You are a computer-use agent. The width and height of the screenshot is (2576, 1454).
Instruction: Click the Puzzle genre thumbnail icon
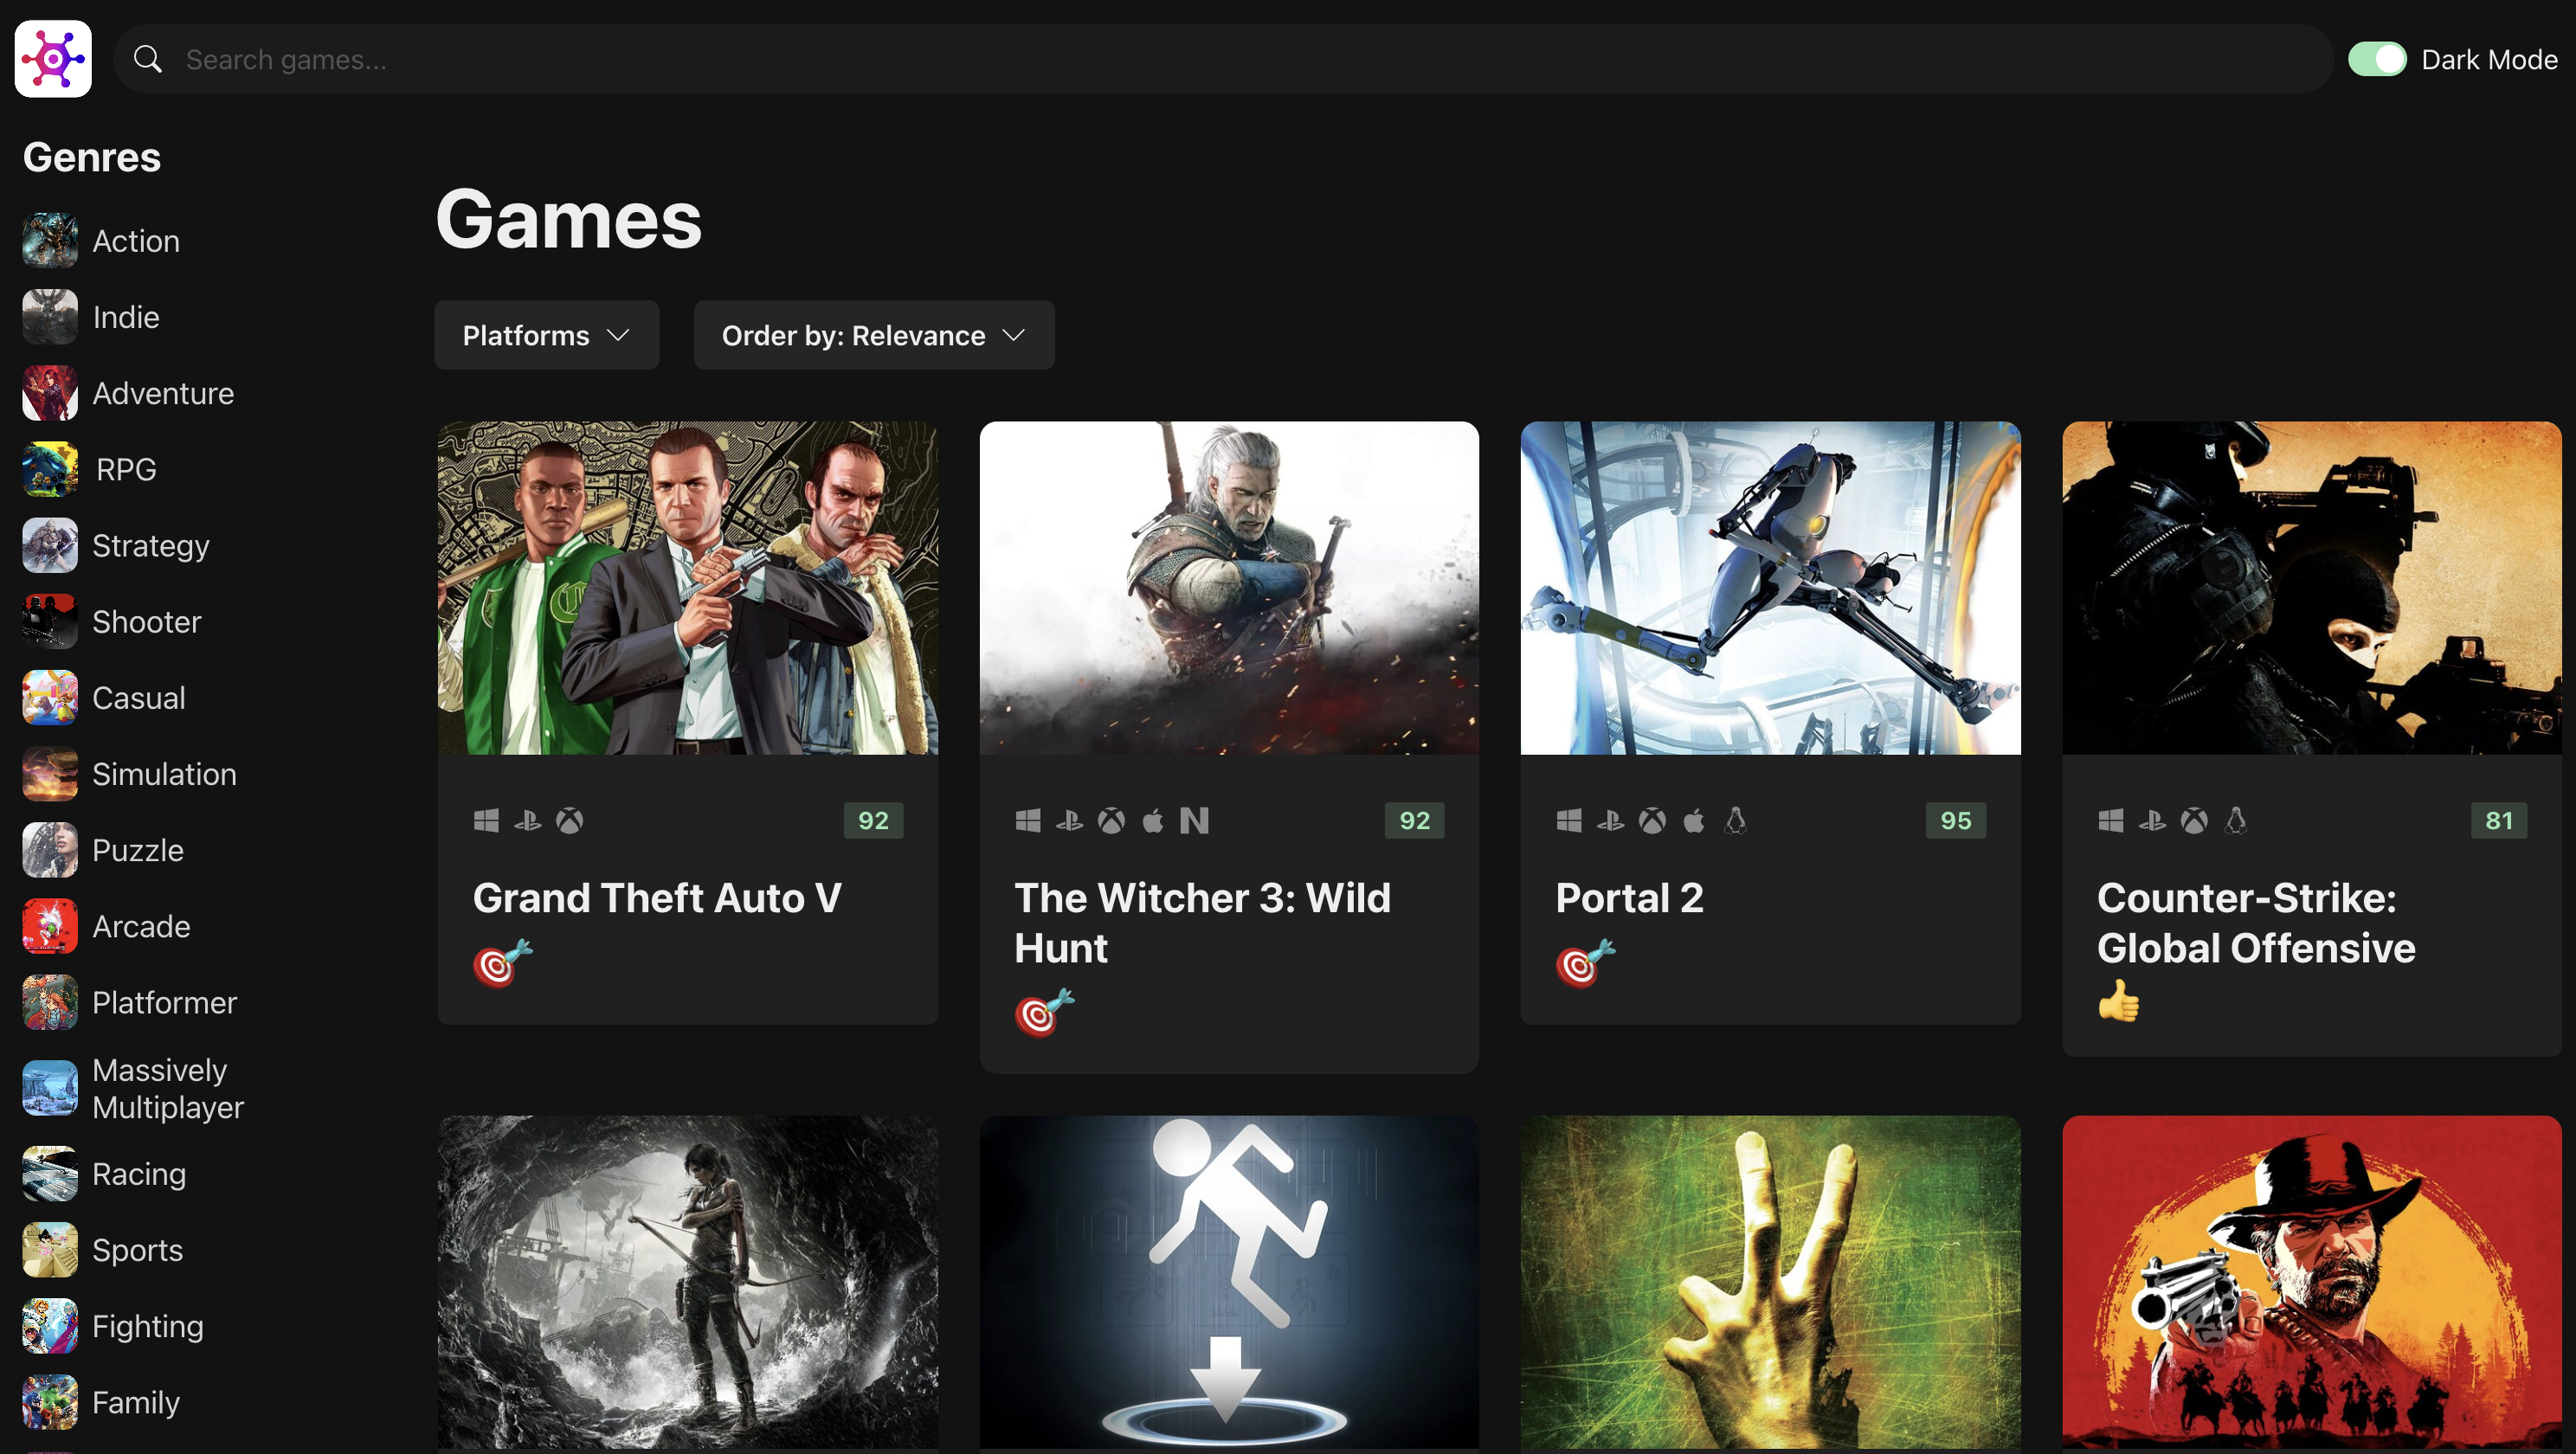[x=50, y=850]
